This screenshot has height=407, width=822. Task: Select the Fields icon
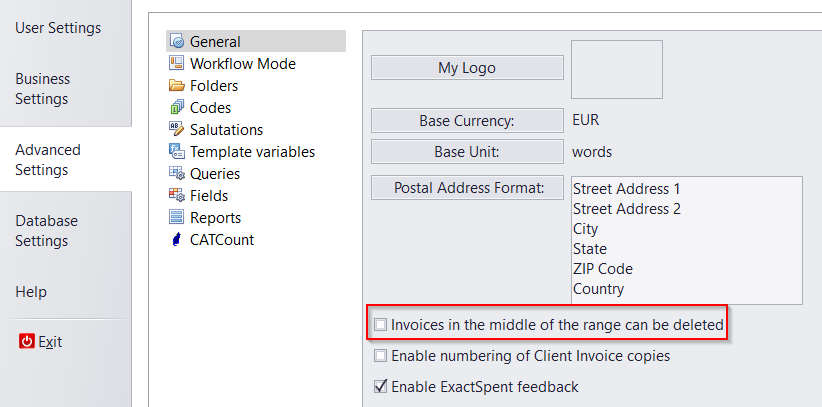click(x=177, y=195)
